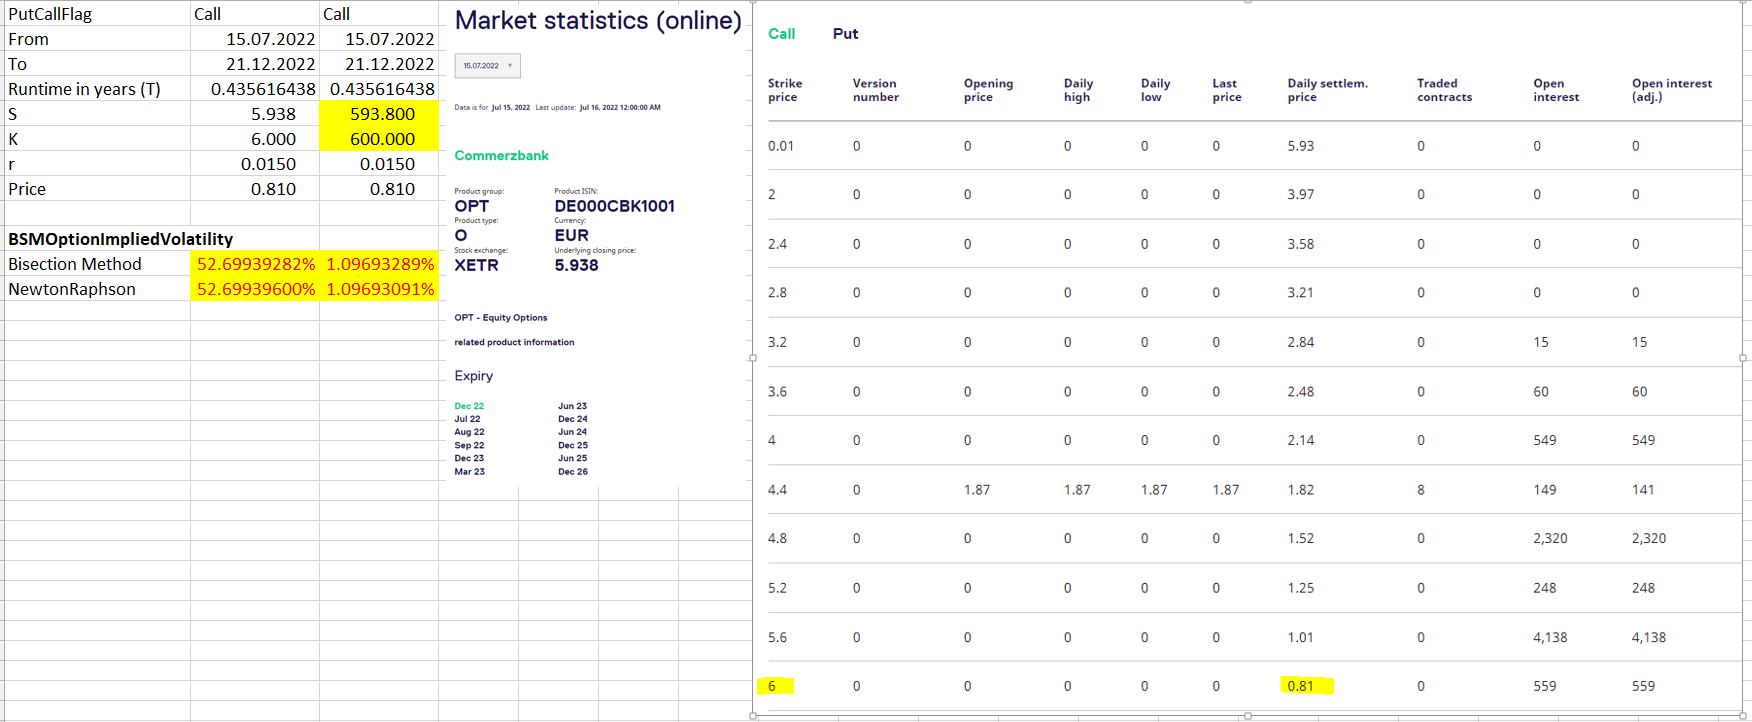Switch to the Put tab
The width and height of the screenshot is (1752, 722).
coord(845,34)
